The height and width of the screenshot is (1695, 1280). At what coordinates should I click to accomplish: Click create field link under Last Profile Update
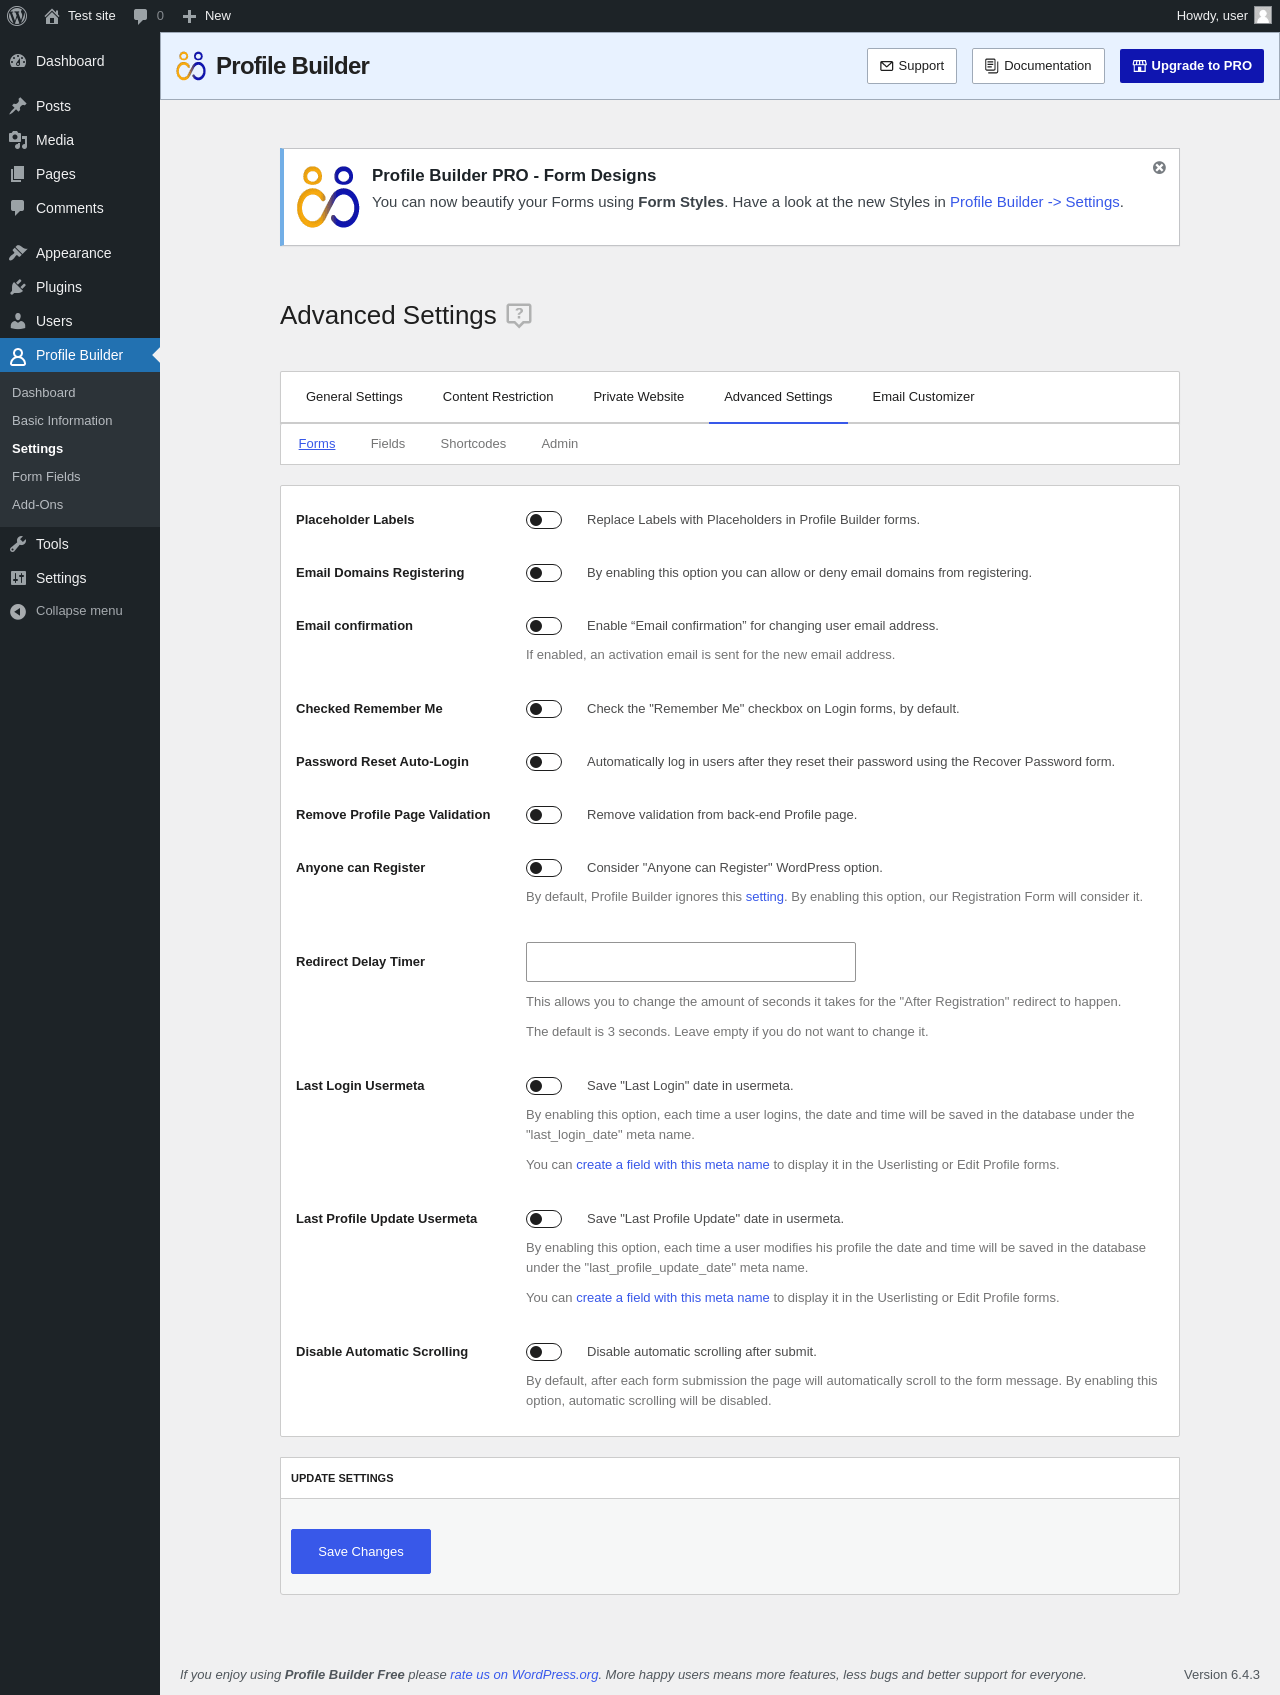pyautogui.click(x=673, y=1298)
